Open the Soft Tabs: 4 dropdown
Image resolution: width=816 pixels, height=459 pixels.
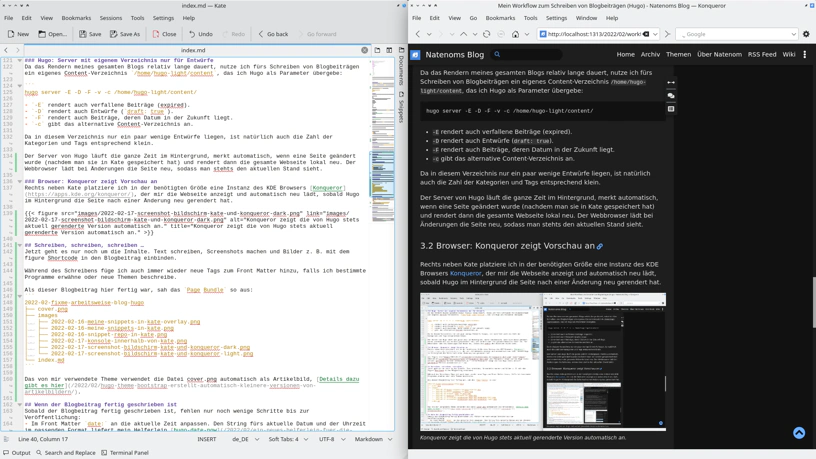pos(288,439)
